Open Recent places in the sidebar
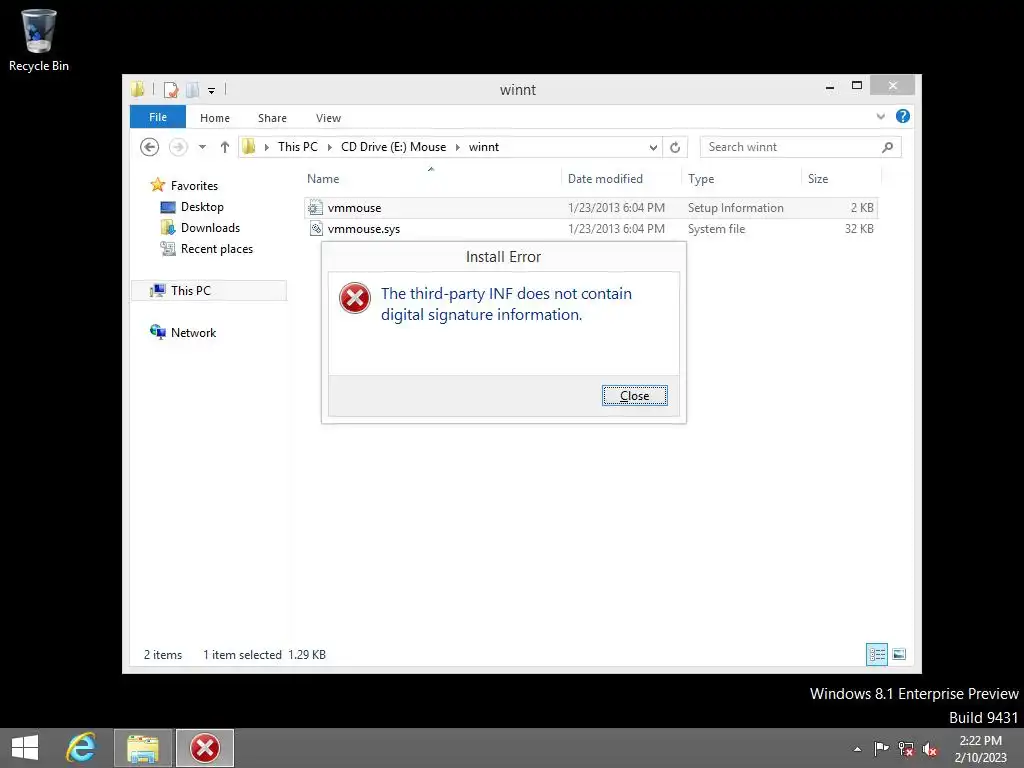 click(216, 248)
